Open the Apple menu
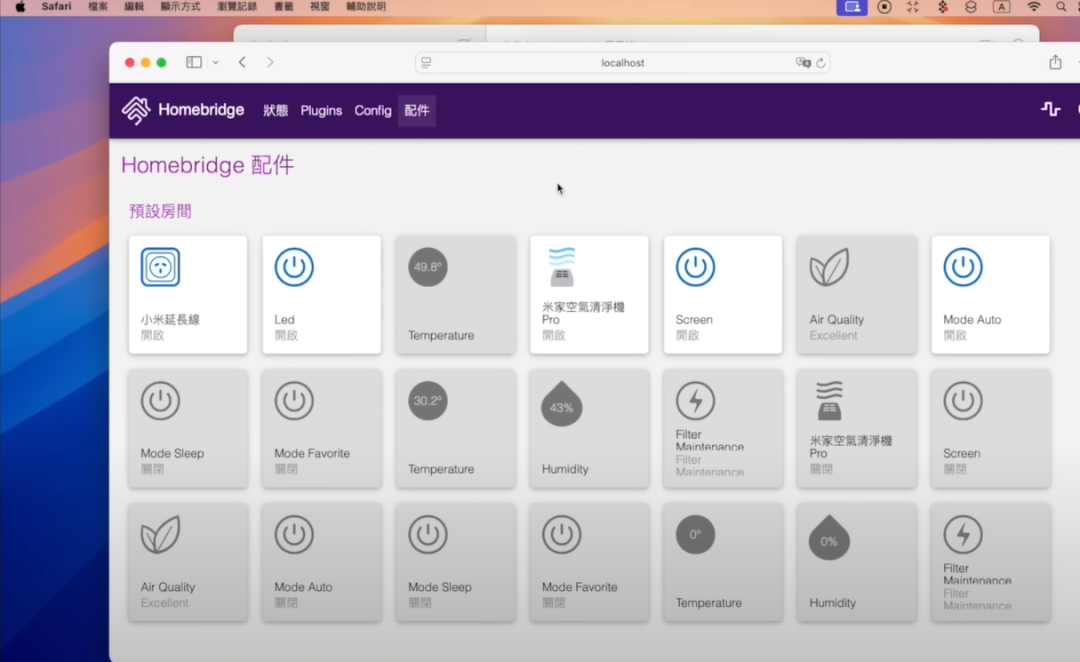The width and height of the screenshot is (1080, 662). click(20, 7)
